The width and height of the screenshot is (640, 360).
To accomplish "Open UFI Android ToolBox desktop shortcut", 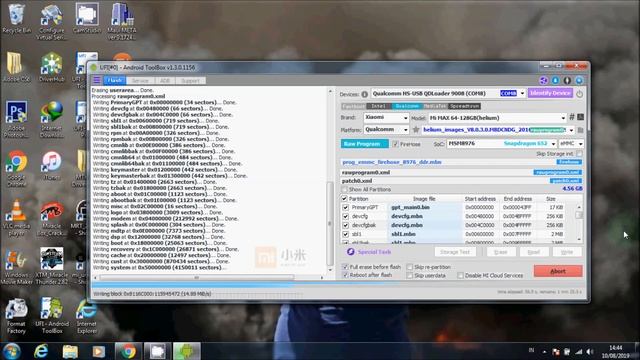I will tap(51, 316).
